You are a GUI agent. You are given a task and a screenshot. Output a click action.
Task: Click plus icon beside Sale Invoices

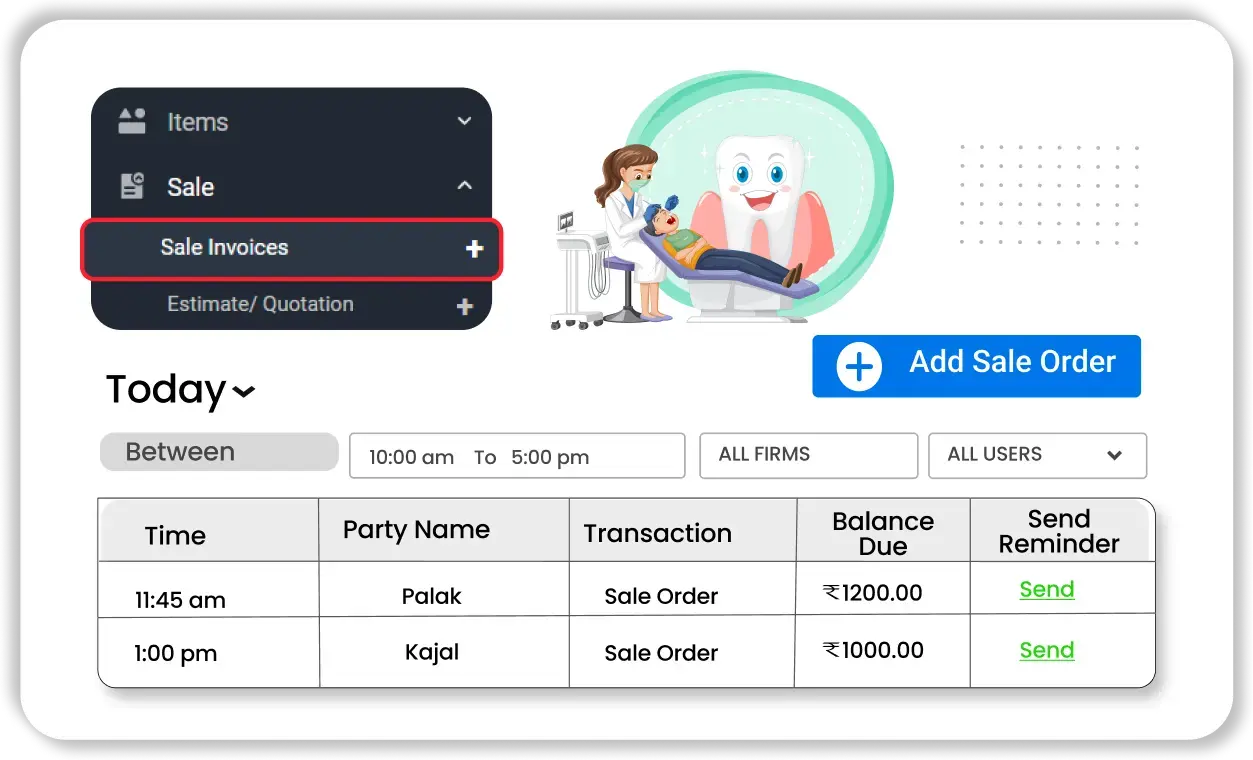474,249
